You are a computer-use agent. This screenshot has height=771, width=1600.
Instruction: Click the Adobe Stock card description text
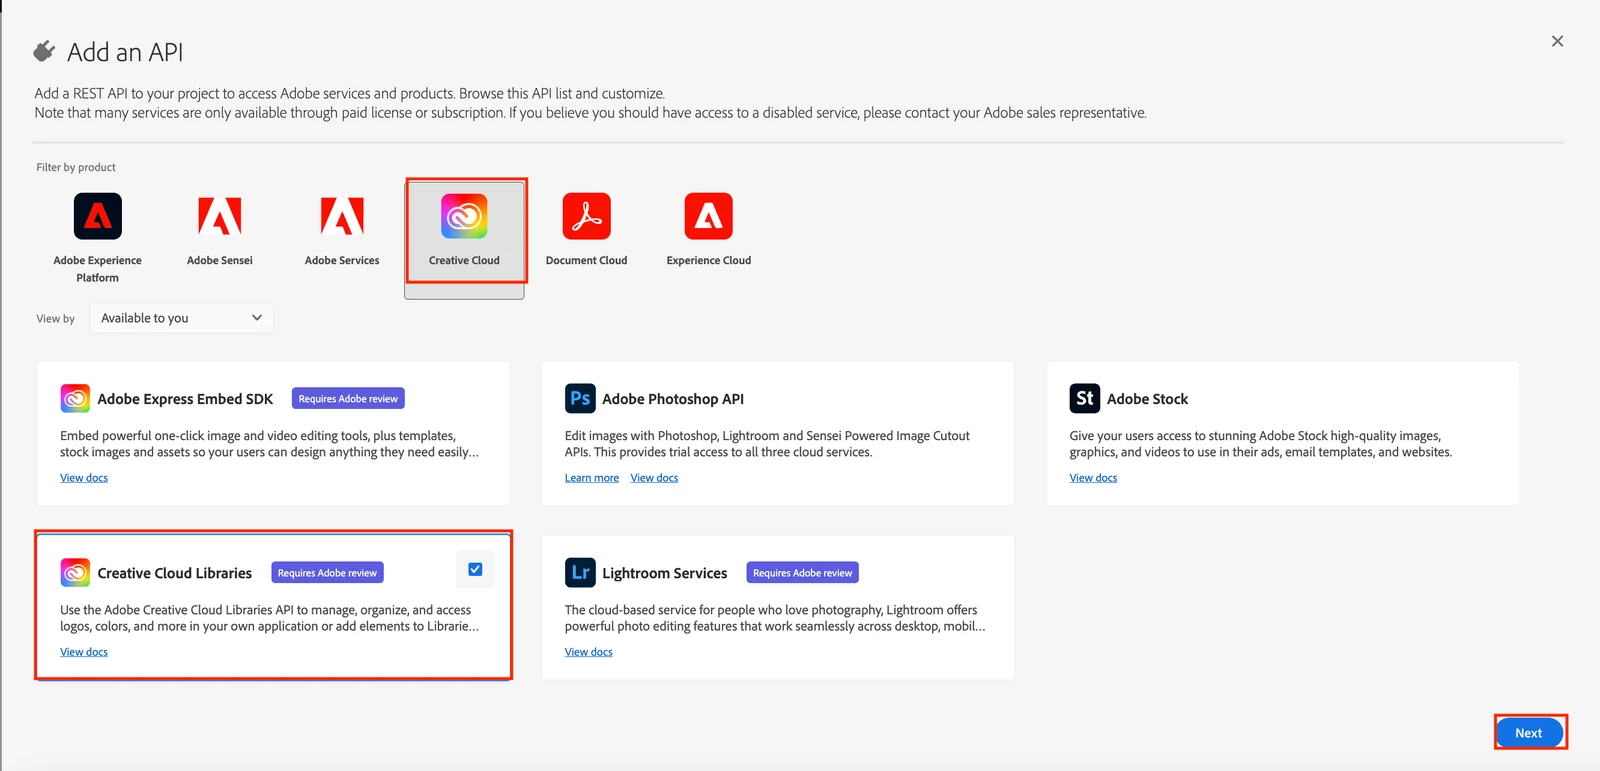pyautogui.click(x=1260, y=444)
